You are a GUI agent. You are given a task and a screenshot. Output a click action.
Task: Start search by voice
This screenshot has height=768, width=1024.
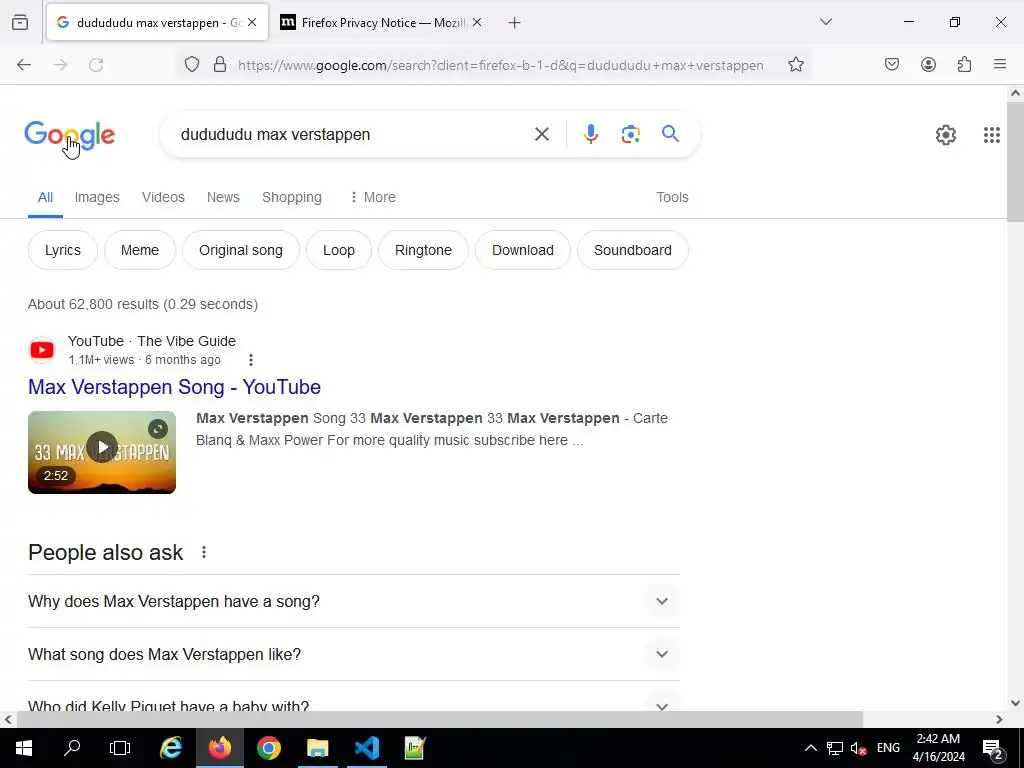[x=591, y=134]
